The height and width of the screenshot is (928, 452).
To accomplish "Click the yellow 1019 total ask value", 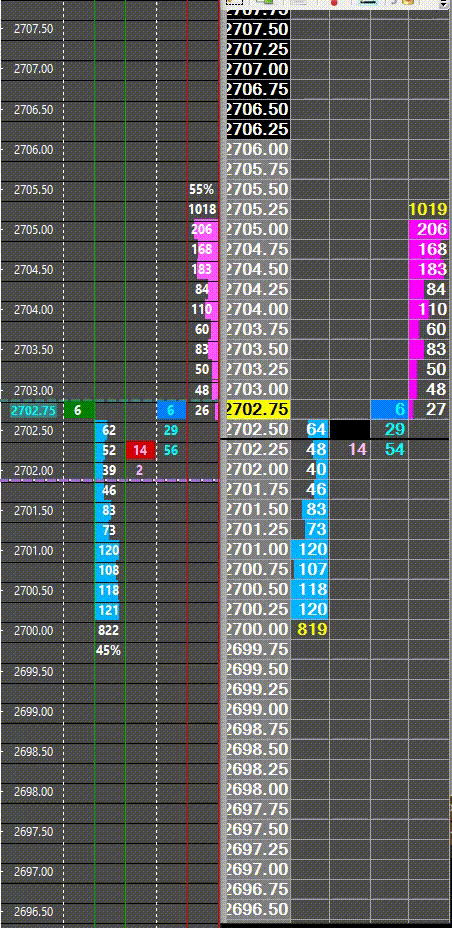I will (429, 210).
